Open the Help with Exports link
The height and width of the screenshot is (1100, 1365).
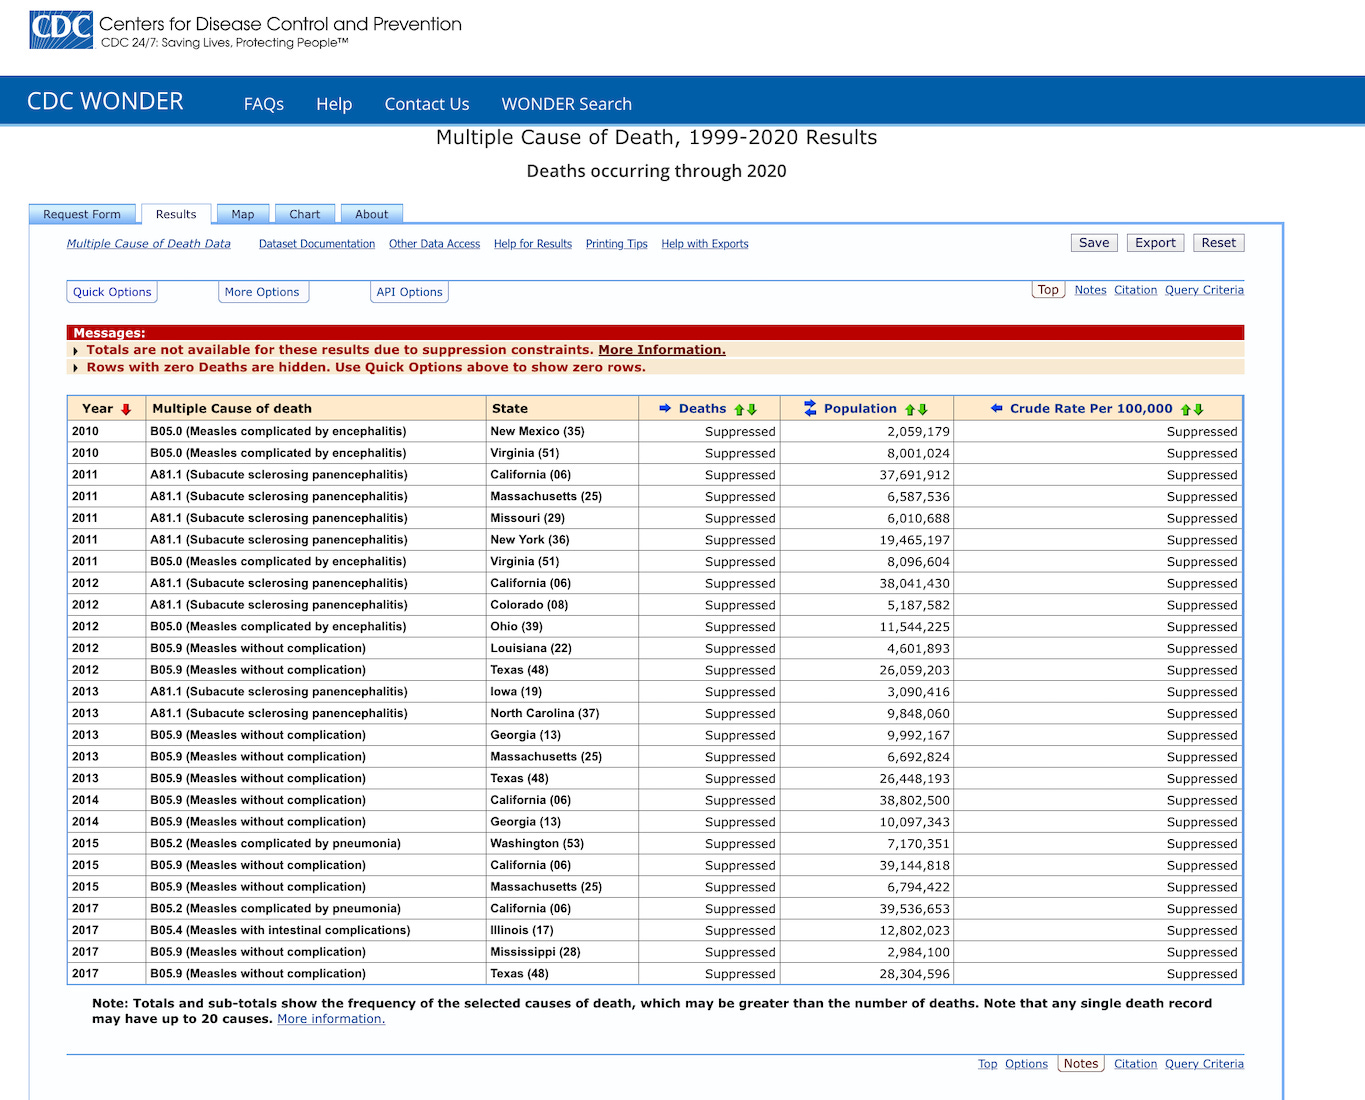pyautogui.click(x=705, y=244)
